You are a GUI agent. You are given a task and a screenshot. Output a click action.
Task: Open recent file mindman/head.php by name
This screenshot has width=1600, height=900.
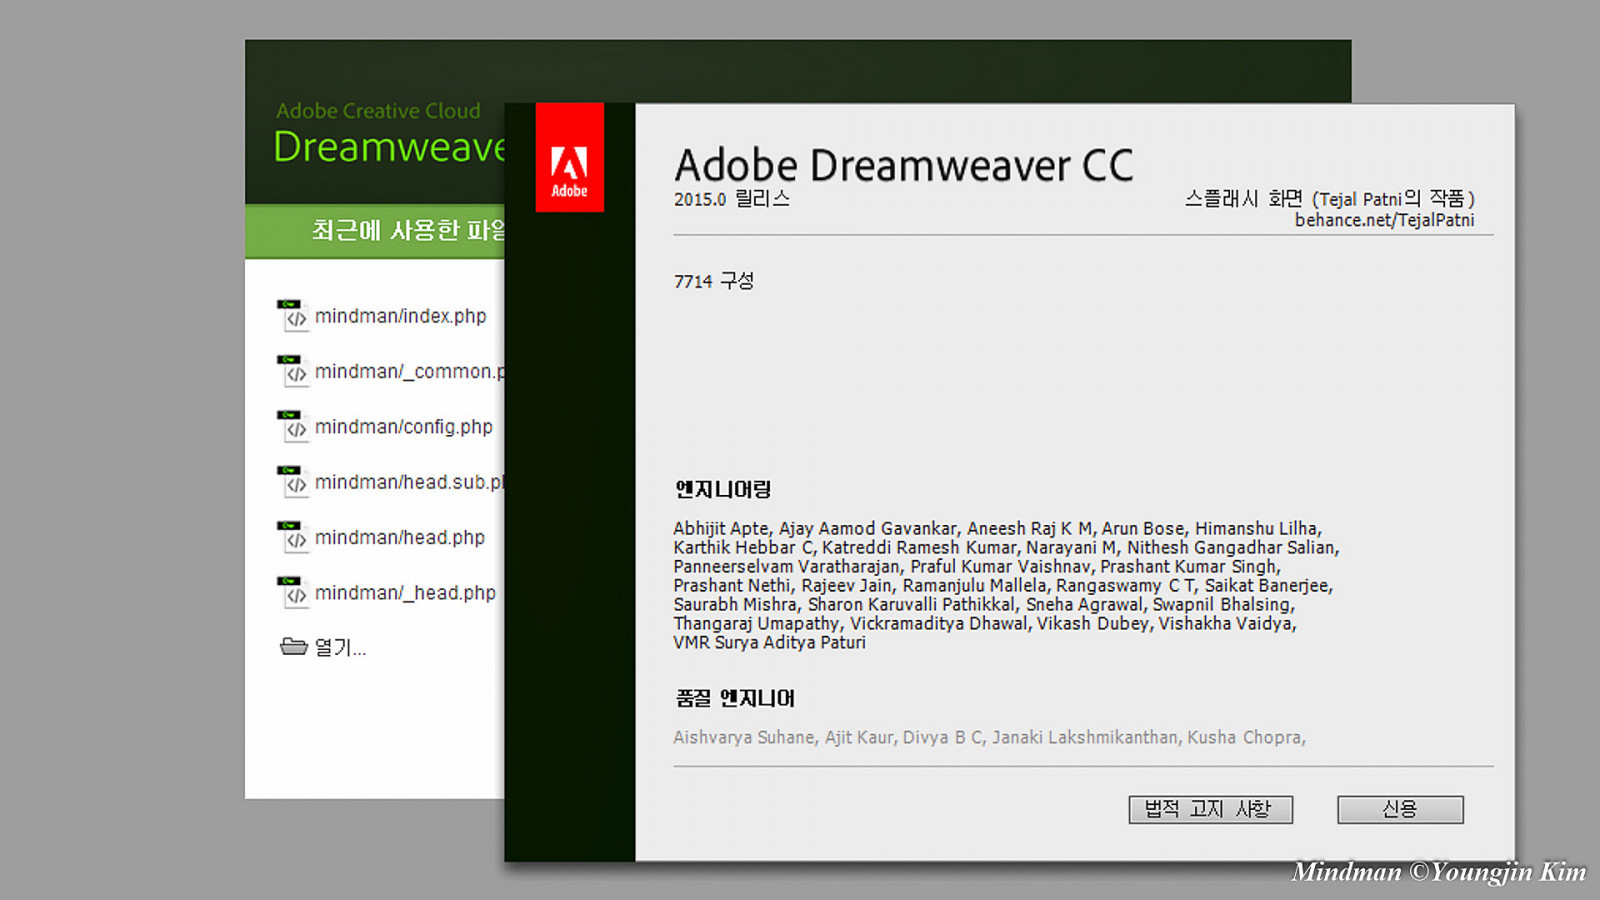click(399, 538)
